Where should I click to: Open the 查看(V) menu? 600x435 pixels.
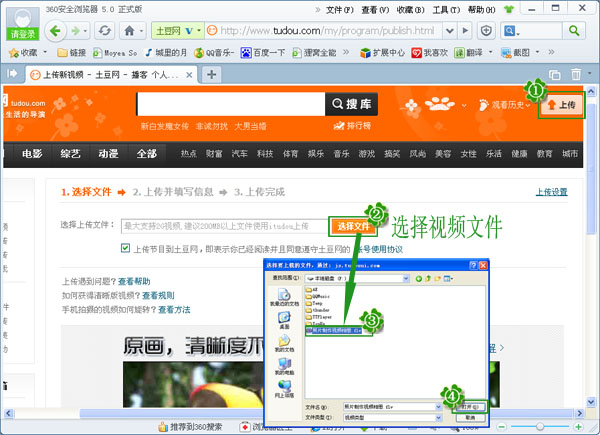click(x=375, y=10)
